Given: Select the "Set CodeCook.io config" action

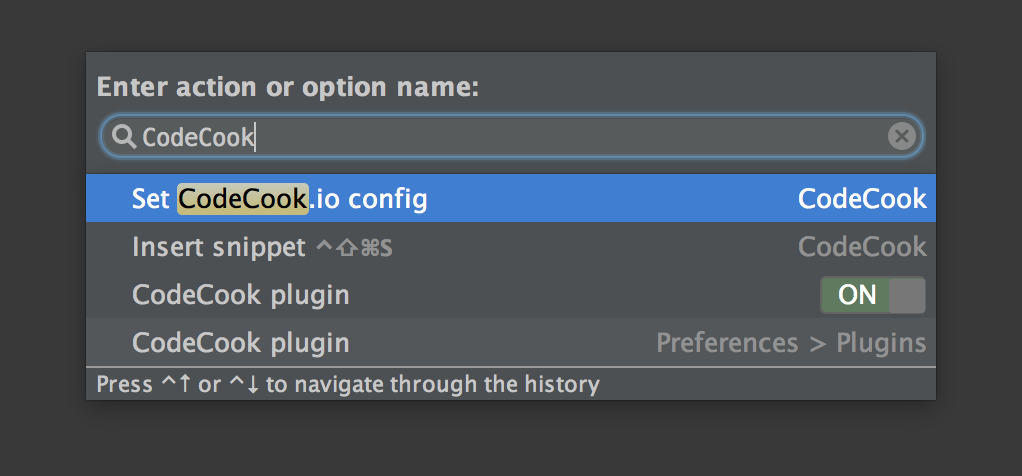Looking at the screenshot, I should 280,199.
